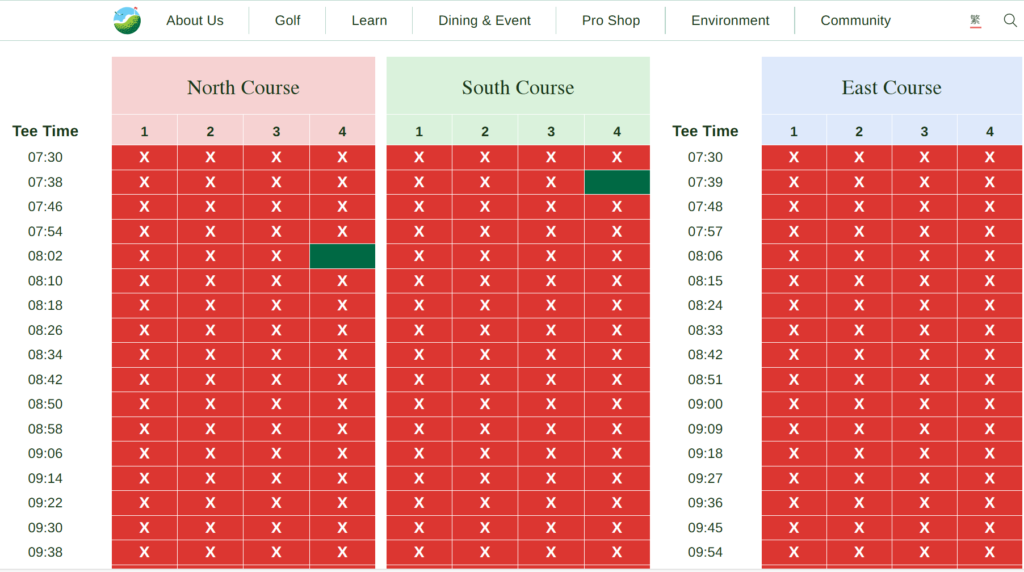Open the Pro Shop menu
The height and width of the screenshot is (572, 1024).
610,20
